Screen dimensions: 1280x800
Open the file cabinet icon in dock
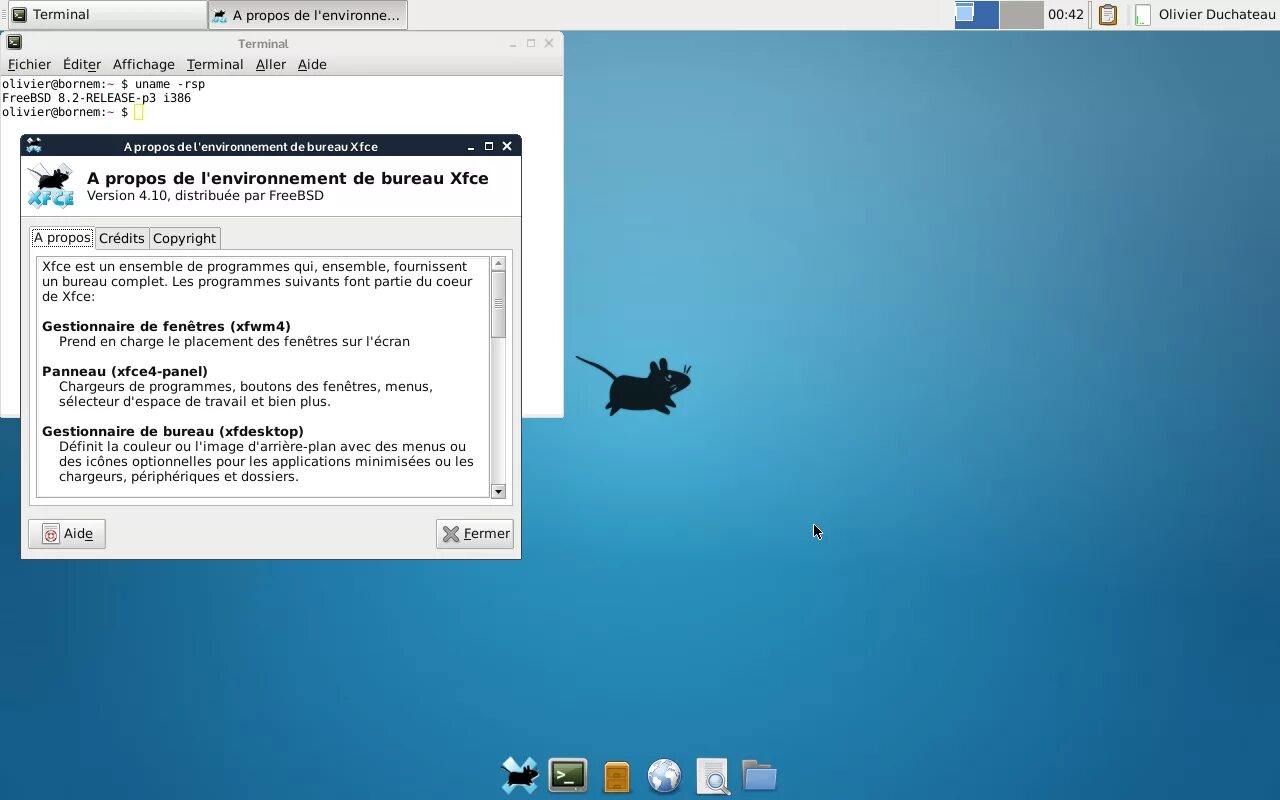[617, 777]
